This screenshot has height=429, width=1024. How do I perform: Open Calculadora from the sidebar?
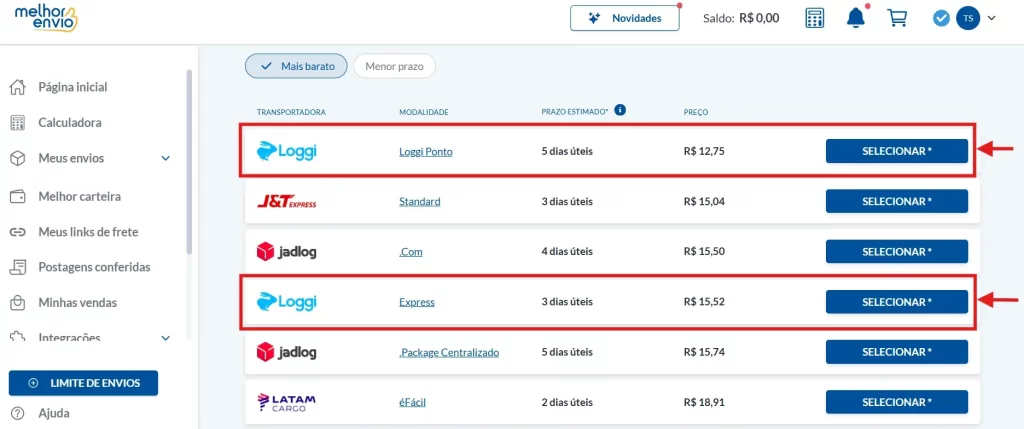pos(70,123)
